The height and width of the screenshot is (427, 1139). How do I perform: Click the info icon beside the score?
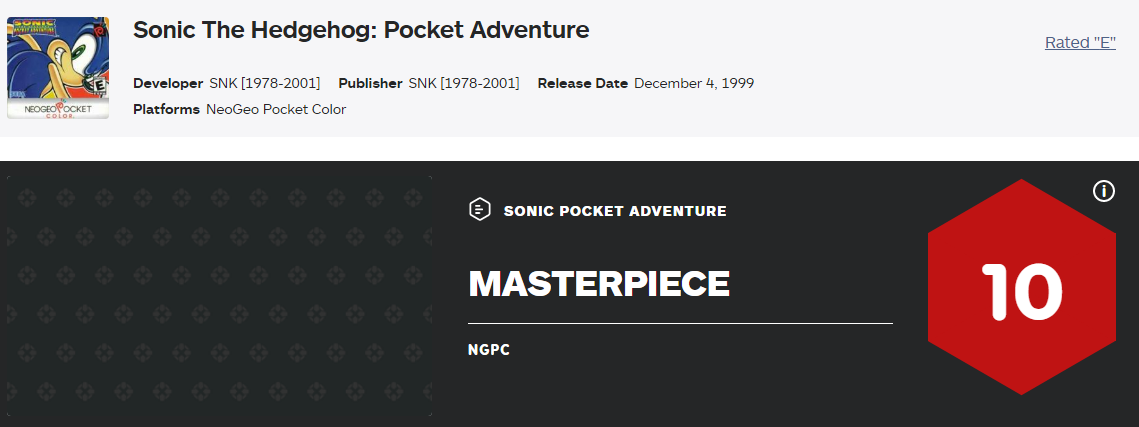pos(1104,191)
